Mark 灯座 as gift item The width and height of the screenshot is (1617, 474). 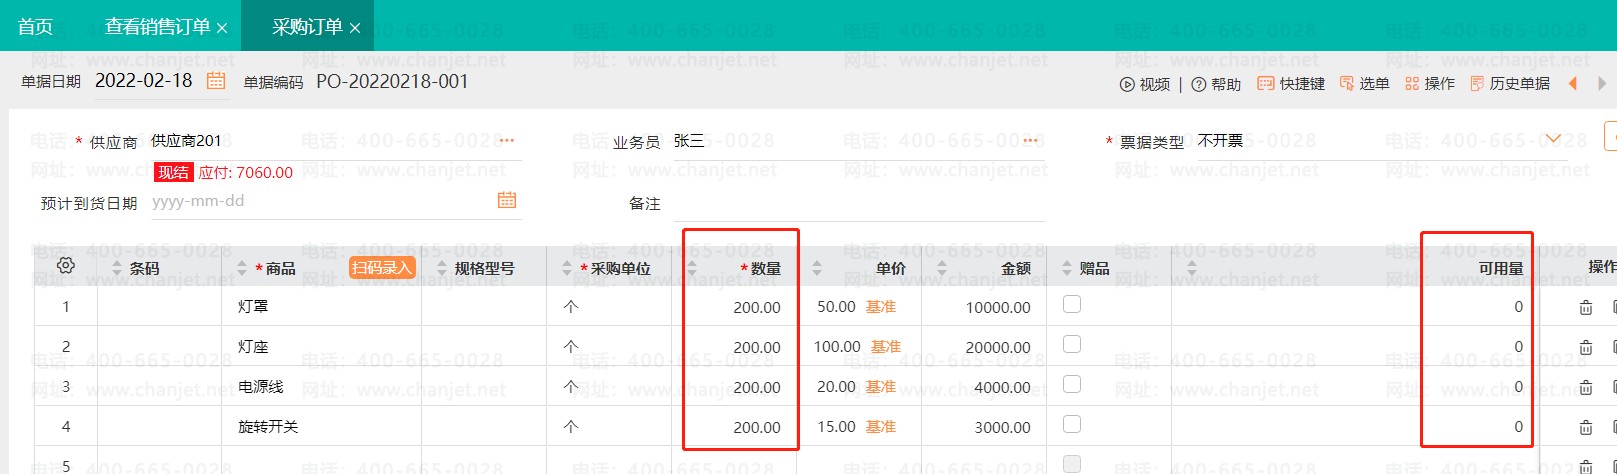click(x=1072, y=344)
